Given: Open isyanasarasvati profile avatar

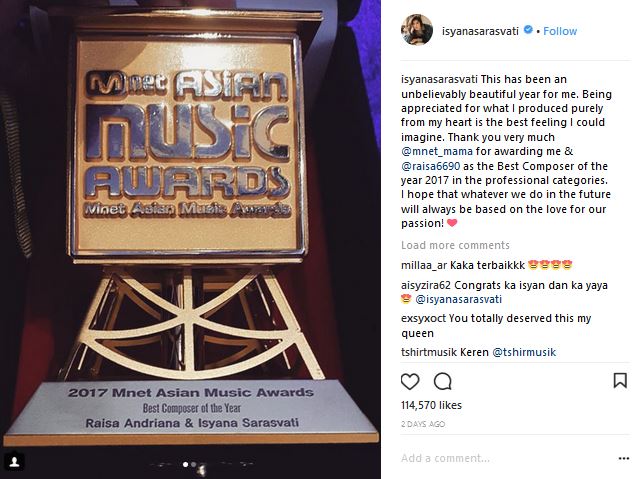Looking at the screenshot, I should [x=417, y=30].
